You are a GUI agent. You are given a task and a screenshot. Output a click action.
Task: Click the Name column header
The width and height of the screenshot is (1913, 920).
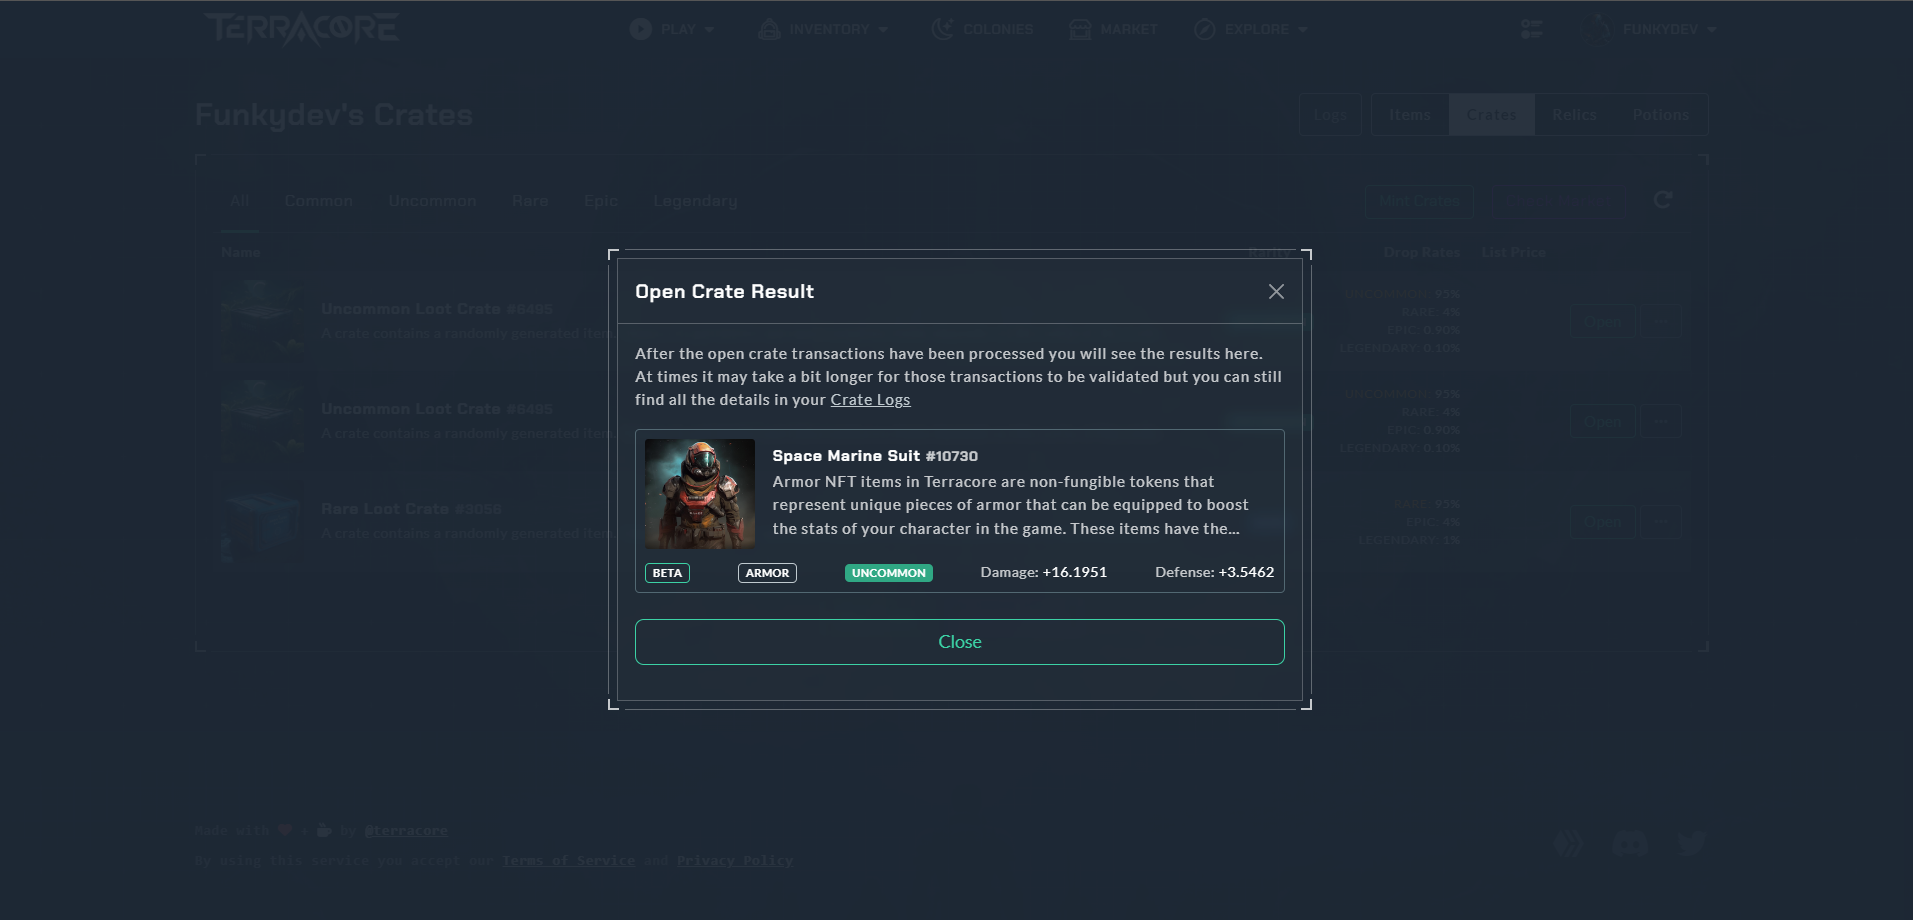241,252
